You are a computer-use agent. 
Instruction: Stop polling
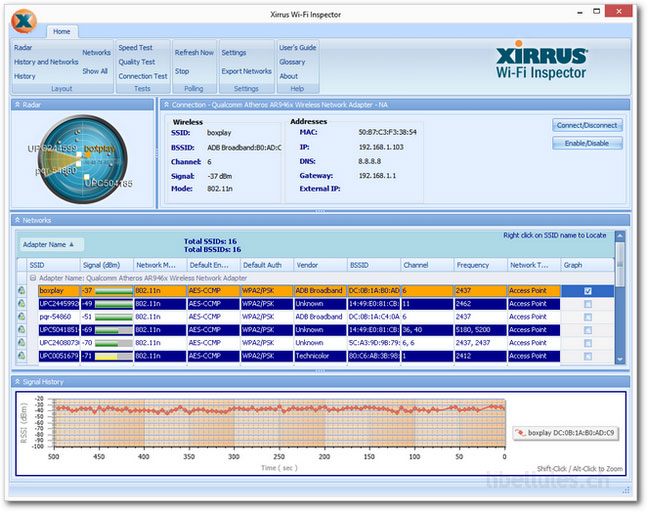point(182,71)
